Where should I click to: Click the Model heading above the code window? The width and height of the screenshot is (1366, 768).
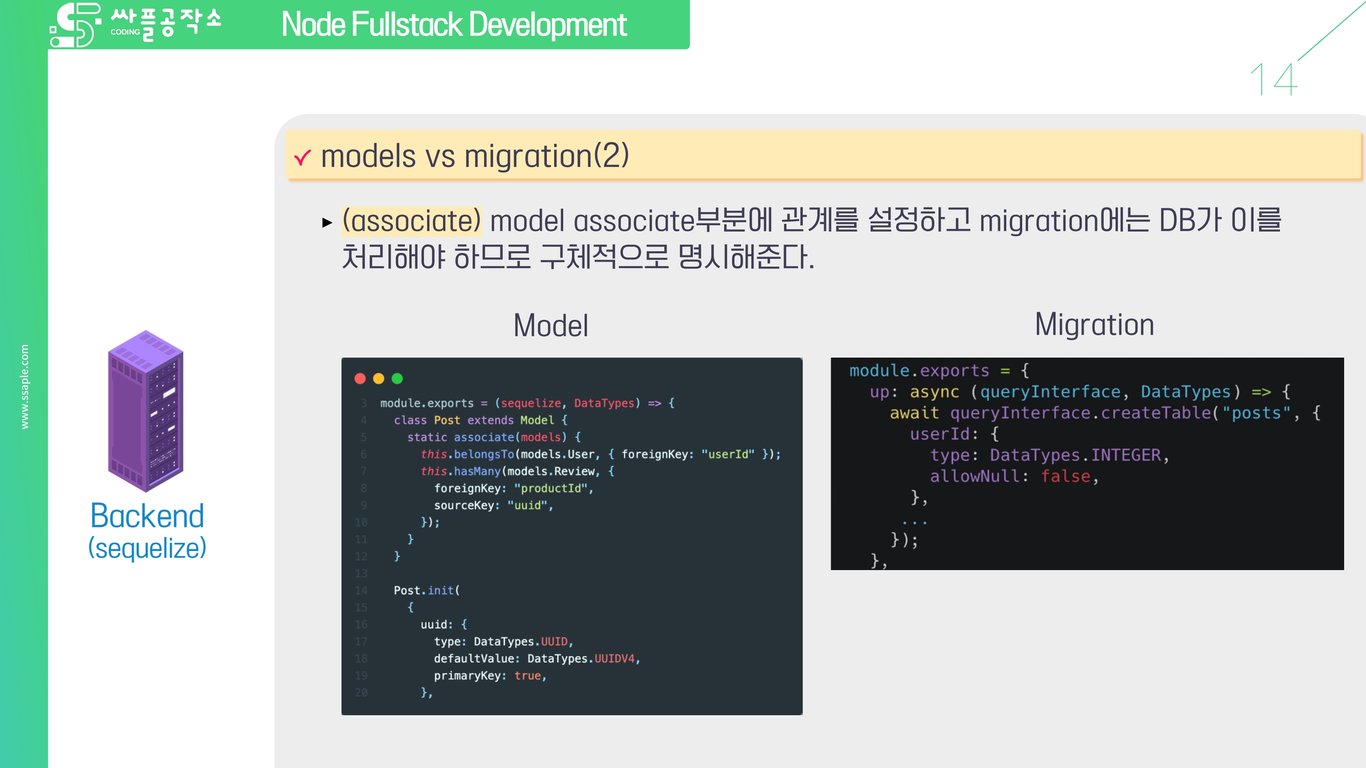550,325
